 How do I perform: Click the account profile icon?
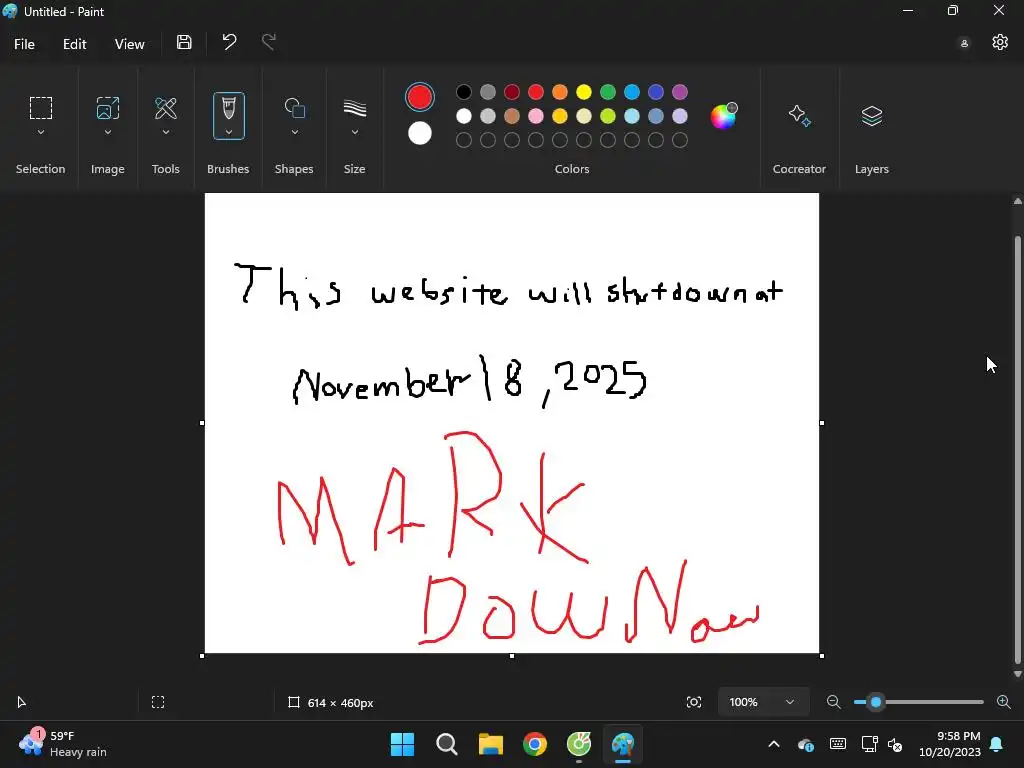[964, 44]
